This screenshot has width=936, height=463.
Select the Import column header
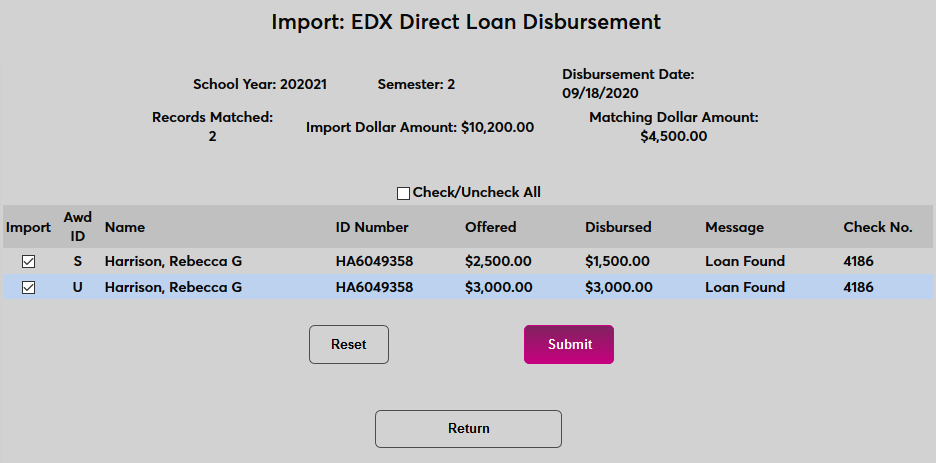(x=28, y=227)
